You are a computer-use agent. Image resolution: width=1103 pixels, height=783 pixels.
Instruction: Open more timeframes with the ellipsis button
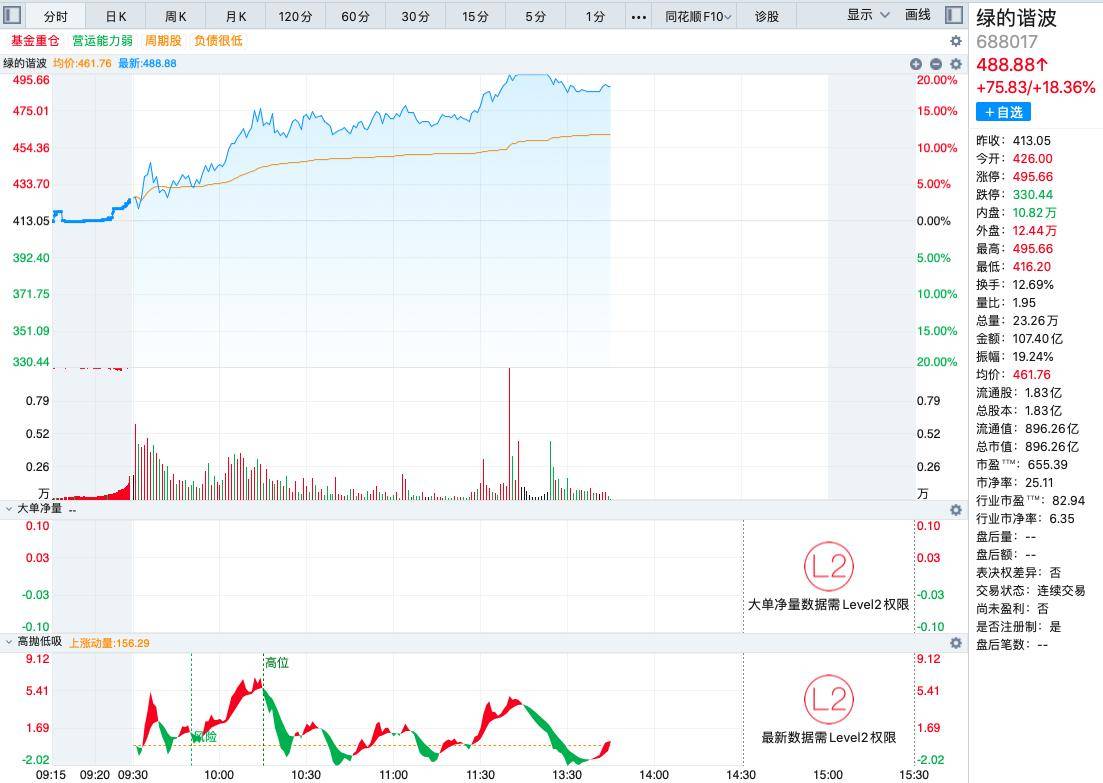pyautogui.click(x=638, y=17)
